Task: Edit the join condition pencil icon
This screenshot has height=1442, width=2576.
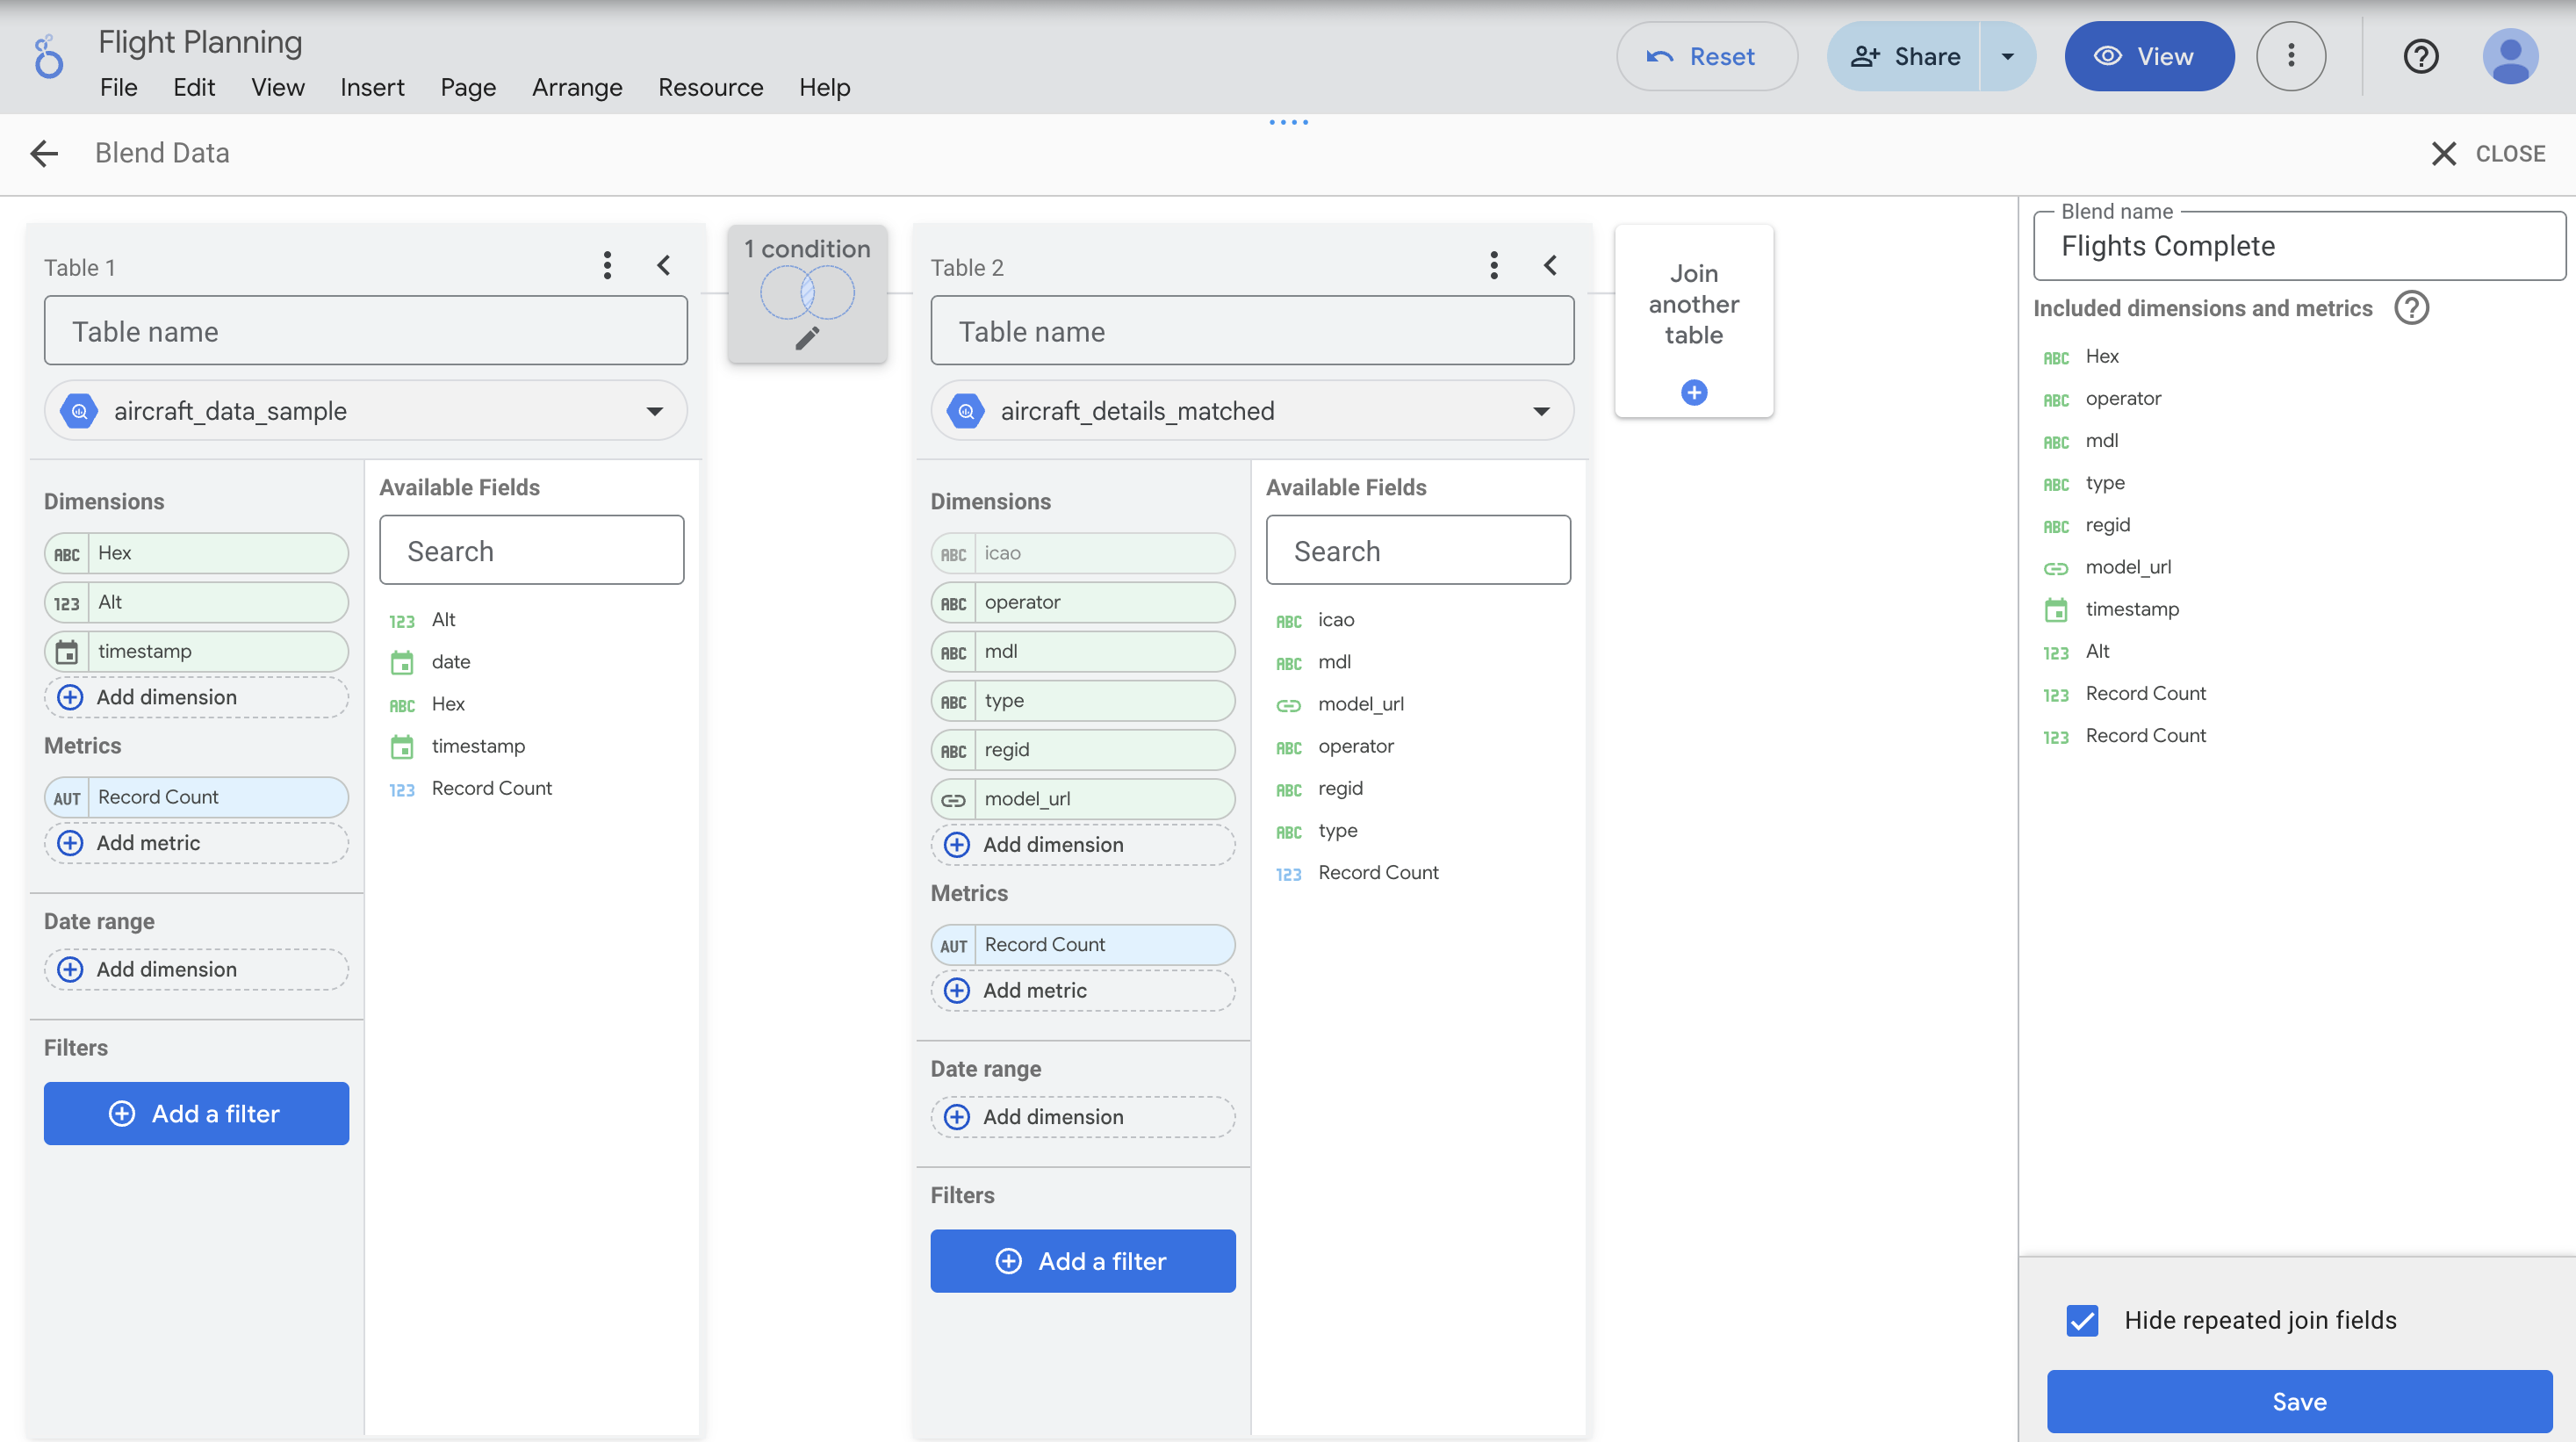Action: (x=807, y=338)
